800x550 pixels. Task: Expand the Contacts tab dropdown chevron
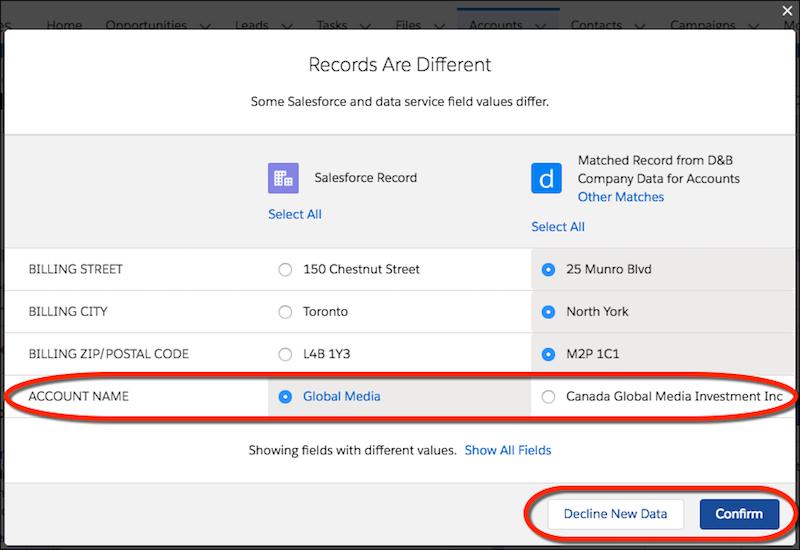click(x=639, y=26)
